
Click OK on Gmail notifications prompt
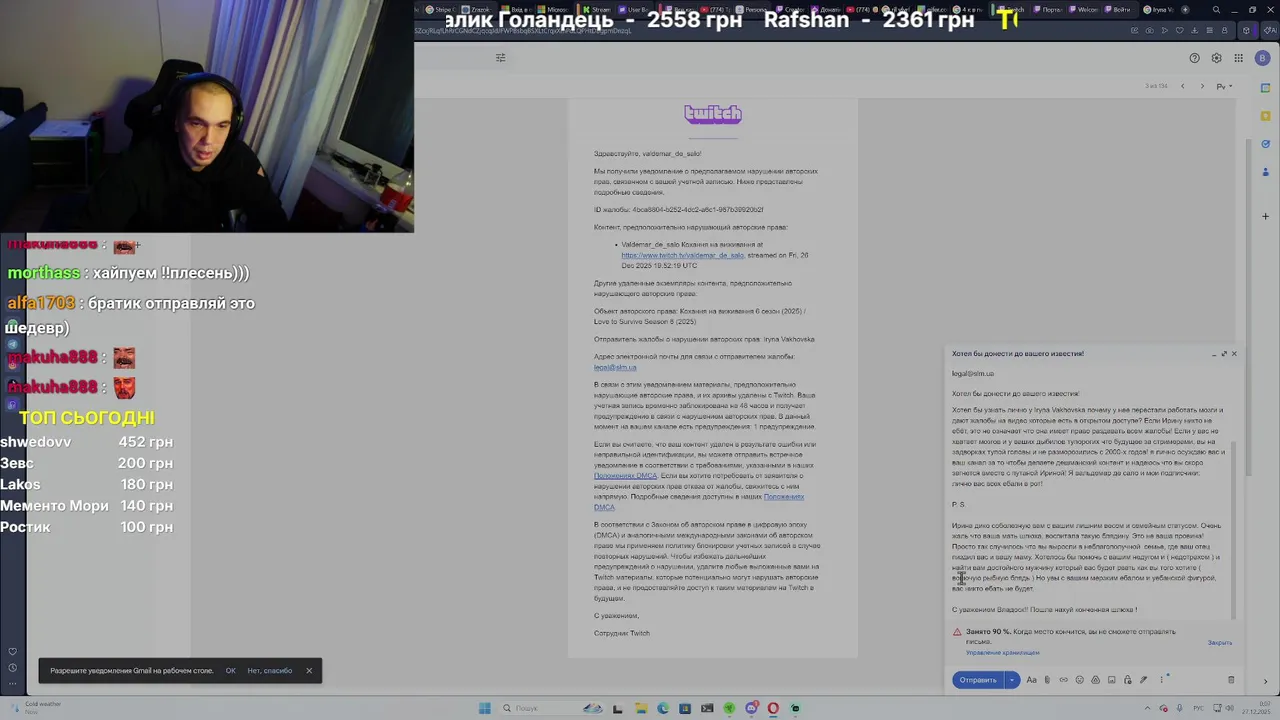pos(230,671)
